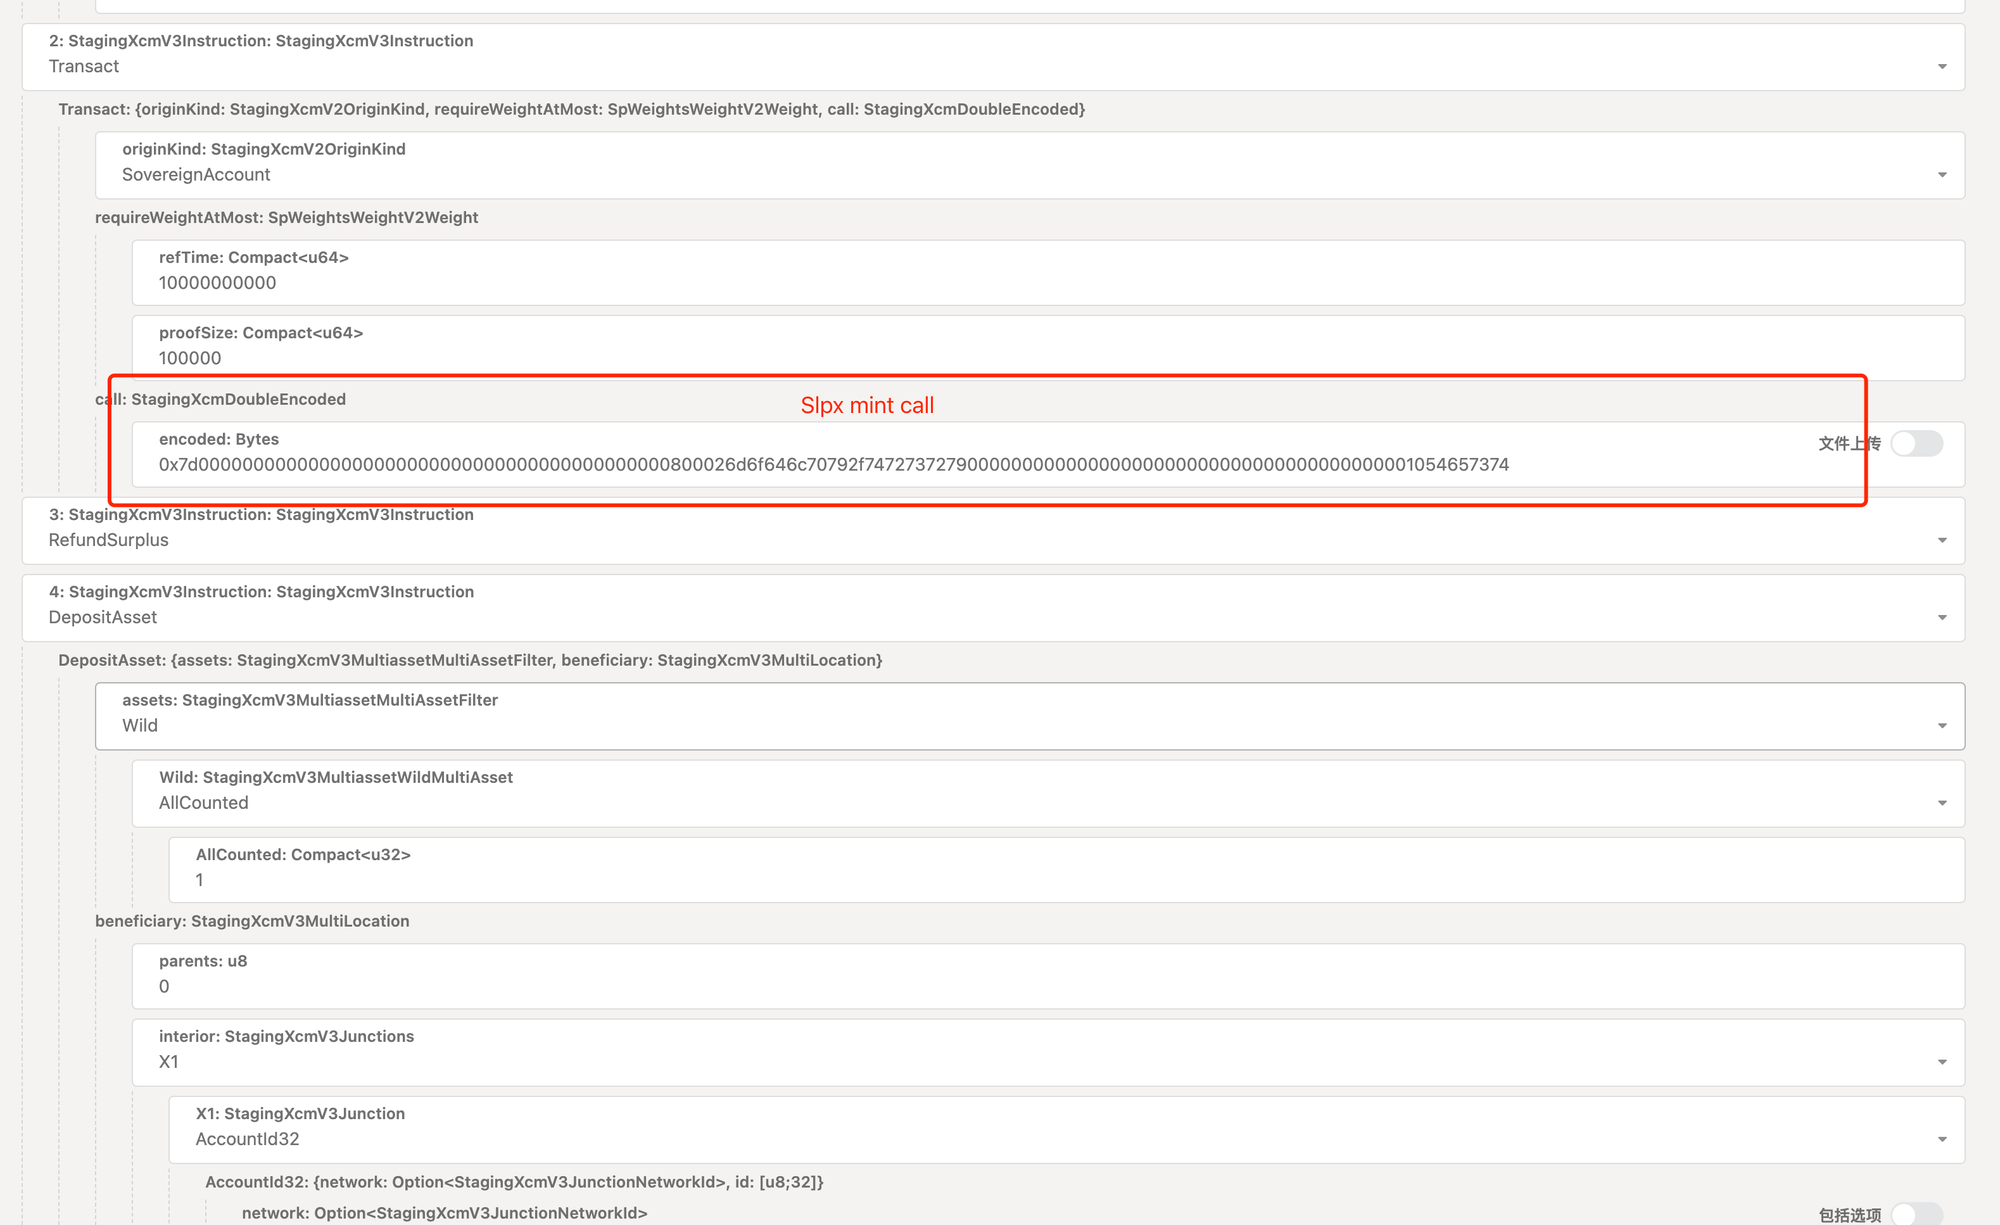This screenshot has width=2000, height=1225.
Task: Expand the originKind SovereignAccount dropdown
Action: 1941,175
